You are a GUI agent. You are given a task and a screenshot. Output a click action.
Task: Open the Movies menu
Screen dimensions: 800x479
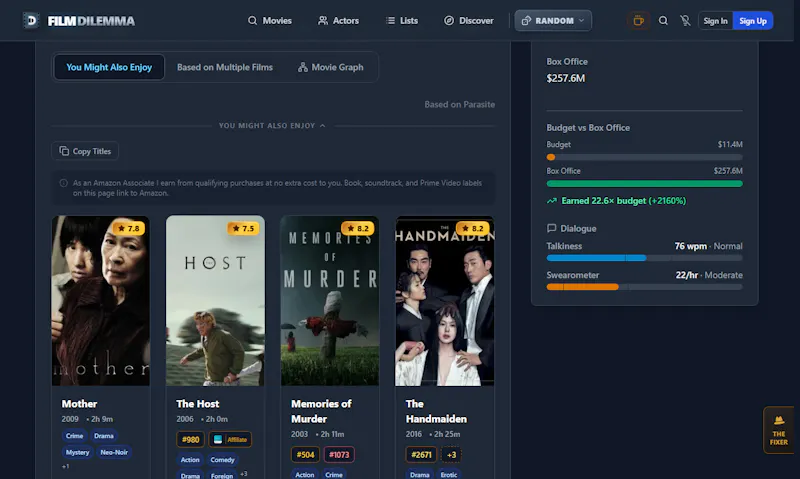tap(270, 20)
